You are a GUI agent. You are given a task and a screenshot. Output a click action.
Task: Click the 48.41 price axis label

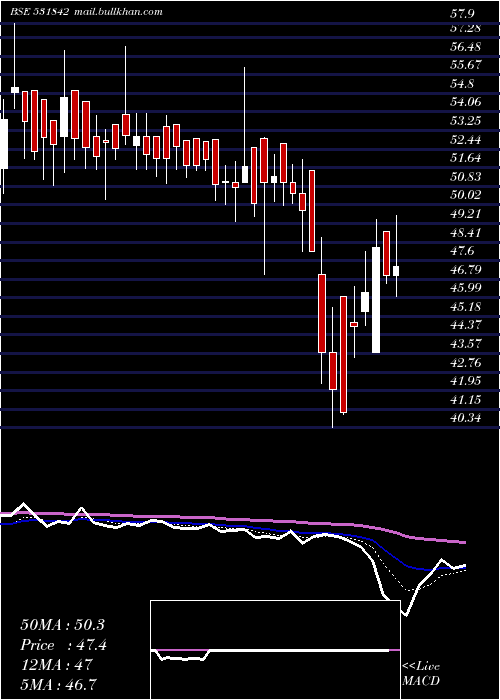coord(466,233)
